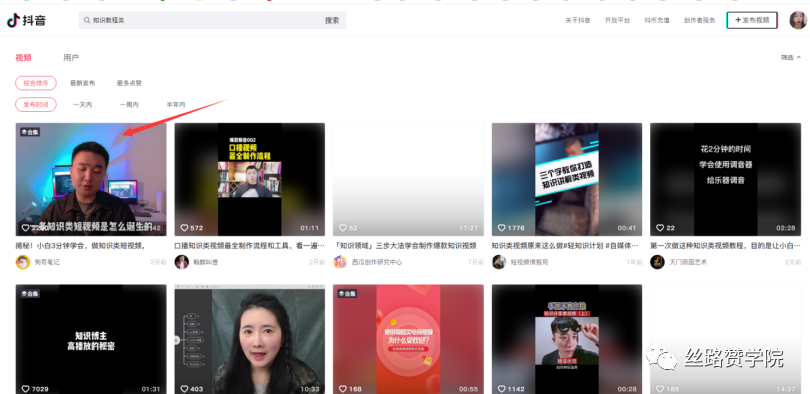Open the 创作者服务 link
Viewport: 810px width, 394px height.
699,20
